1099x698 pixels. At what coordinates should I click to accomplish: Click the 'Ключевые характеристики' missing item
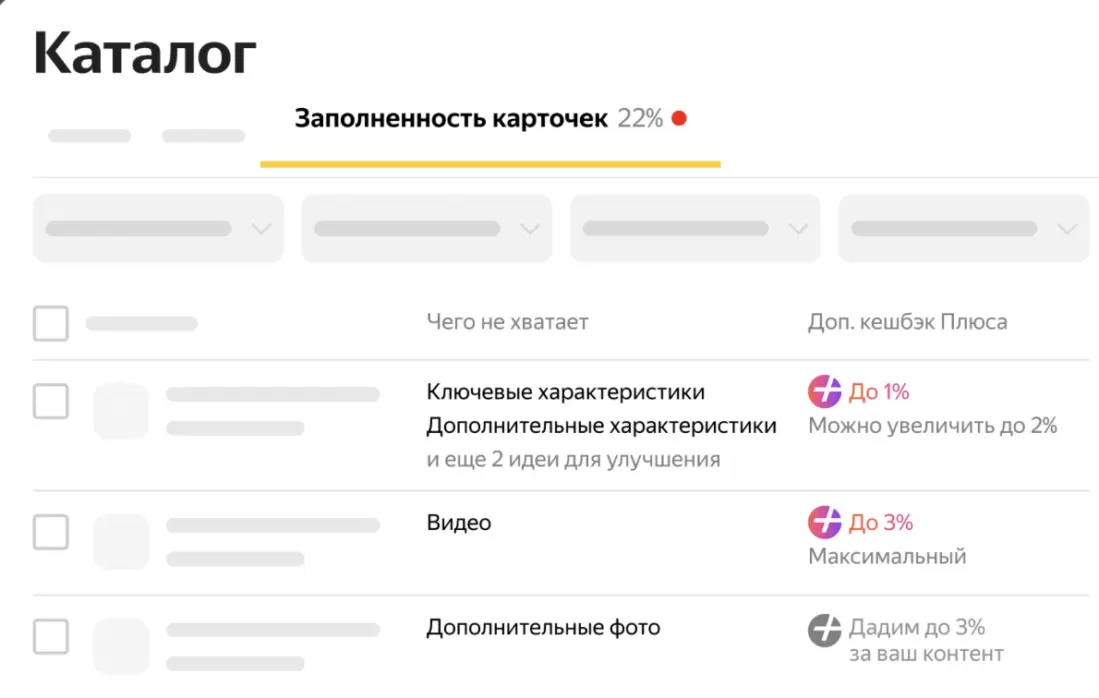pyautogui.click(x=565, y=392)
